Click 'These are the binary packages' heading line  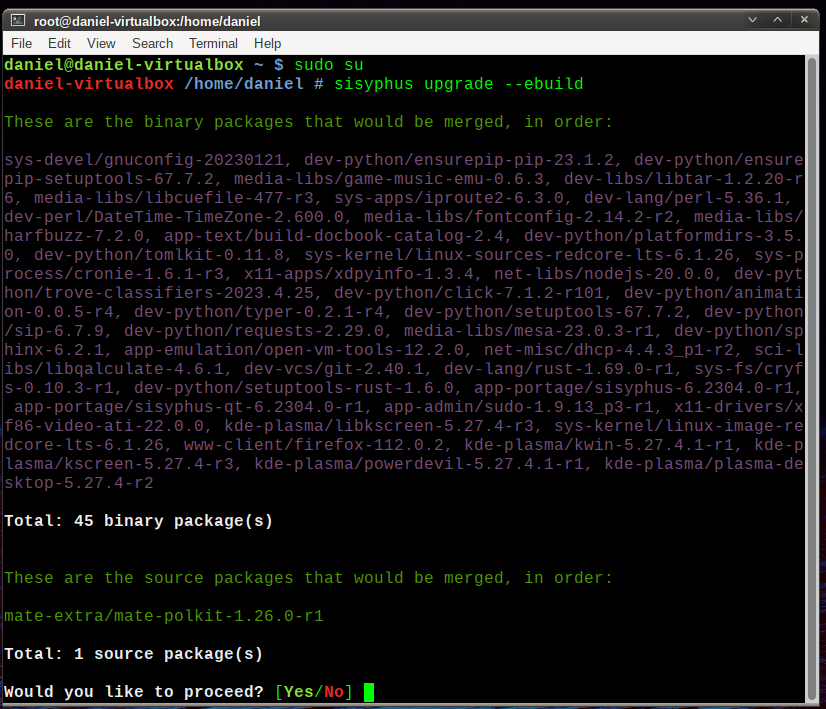coord(309,122)
